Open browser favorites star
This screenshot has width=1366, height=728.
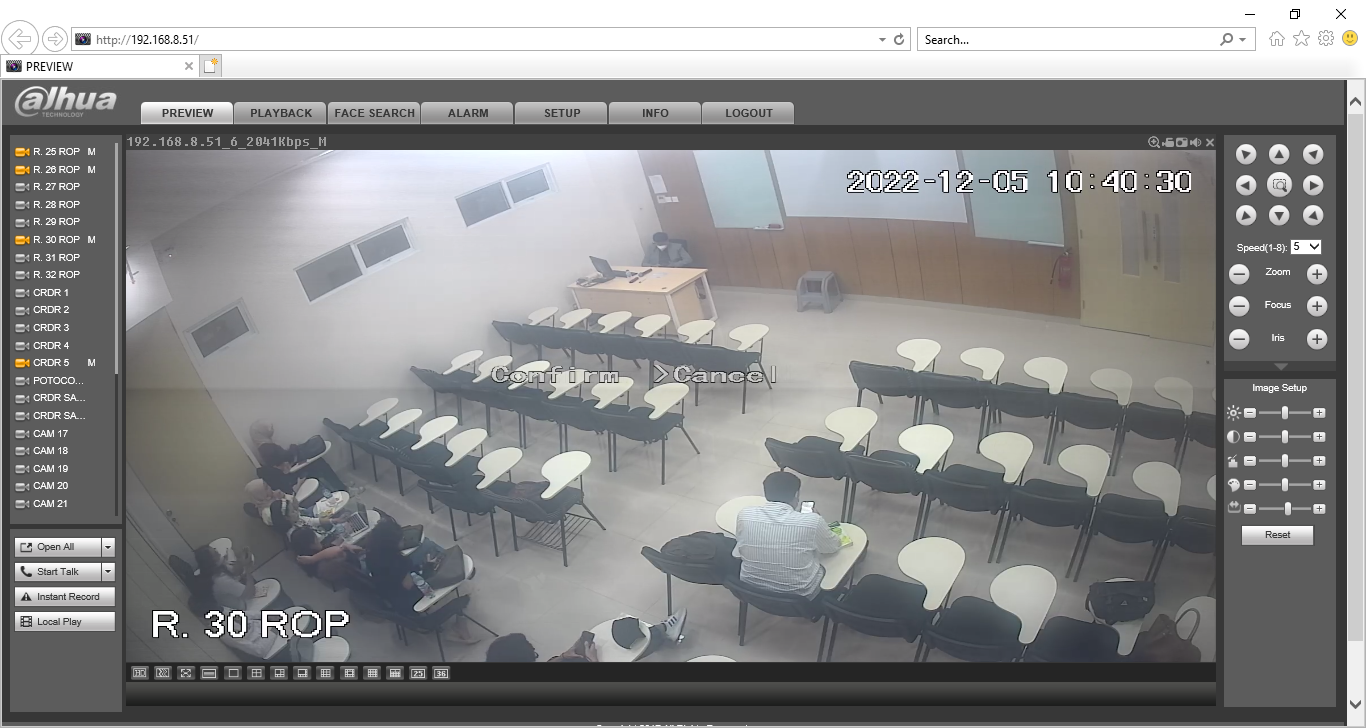[x=1301, y=39]
